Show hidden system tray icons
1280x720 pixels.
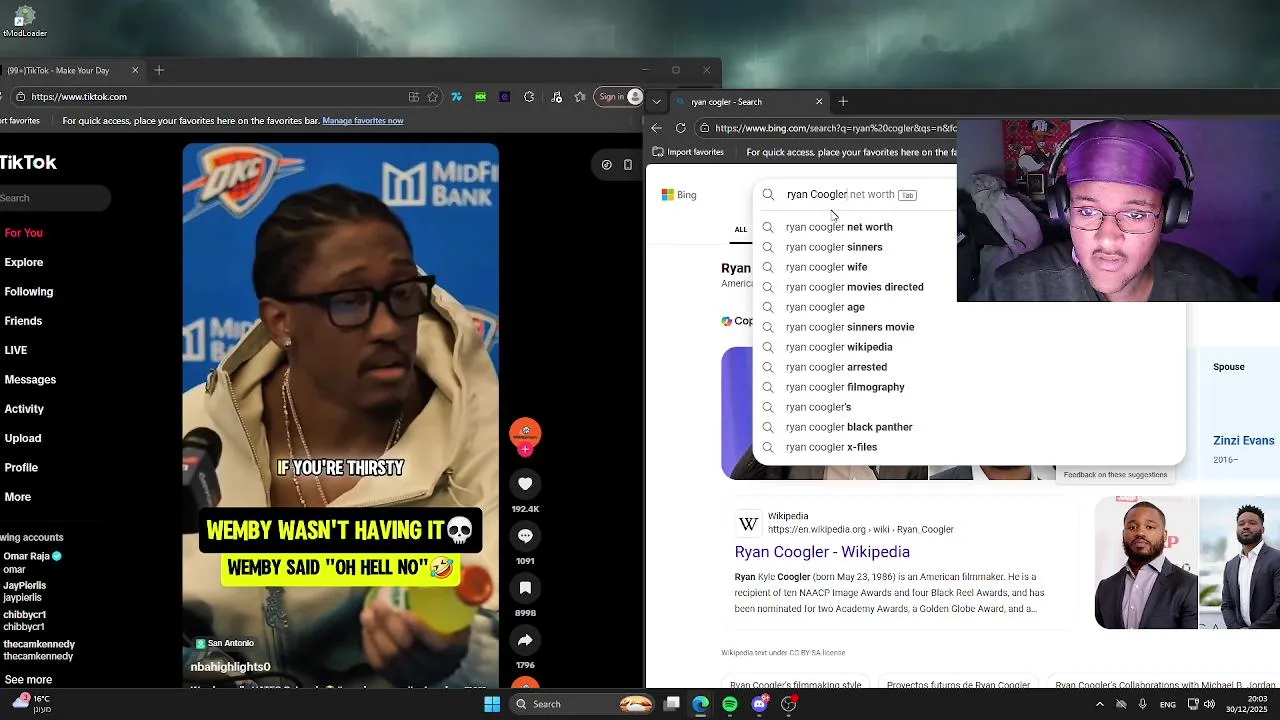click(1099, 704)
